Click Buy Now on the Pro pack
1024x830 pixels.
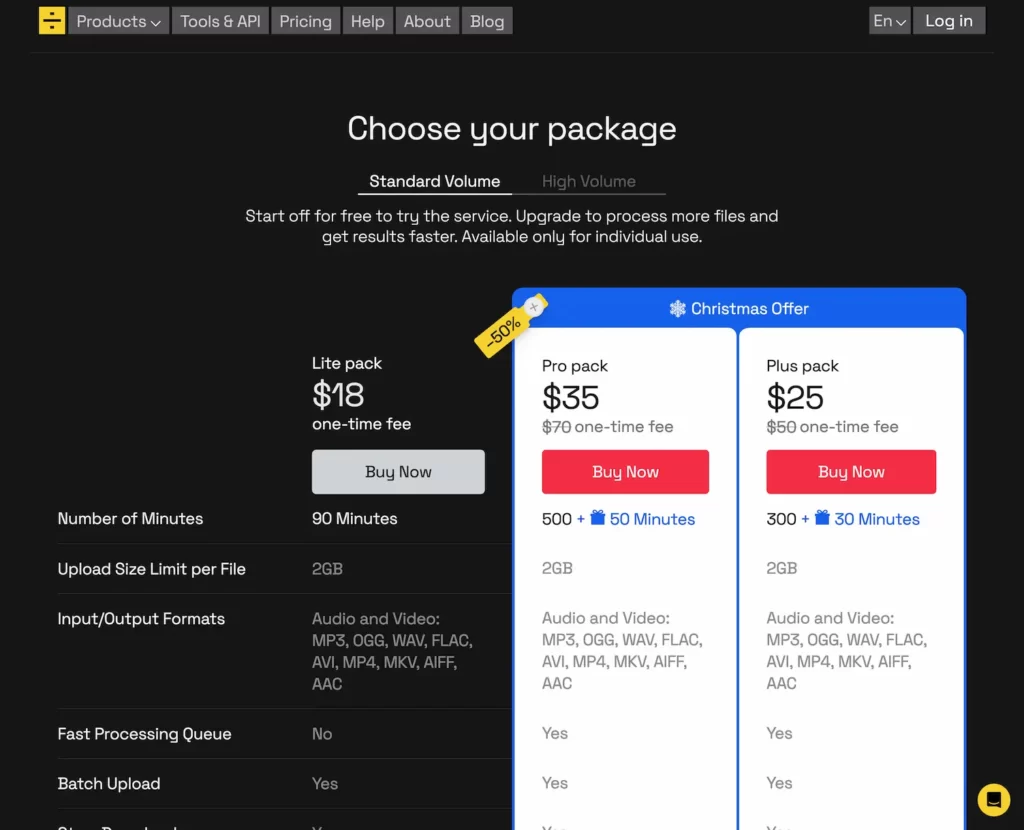pos(625,471)
